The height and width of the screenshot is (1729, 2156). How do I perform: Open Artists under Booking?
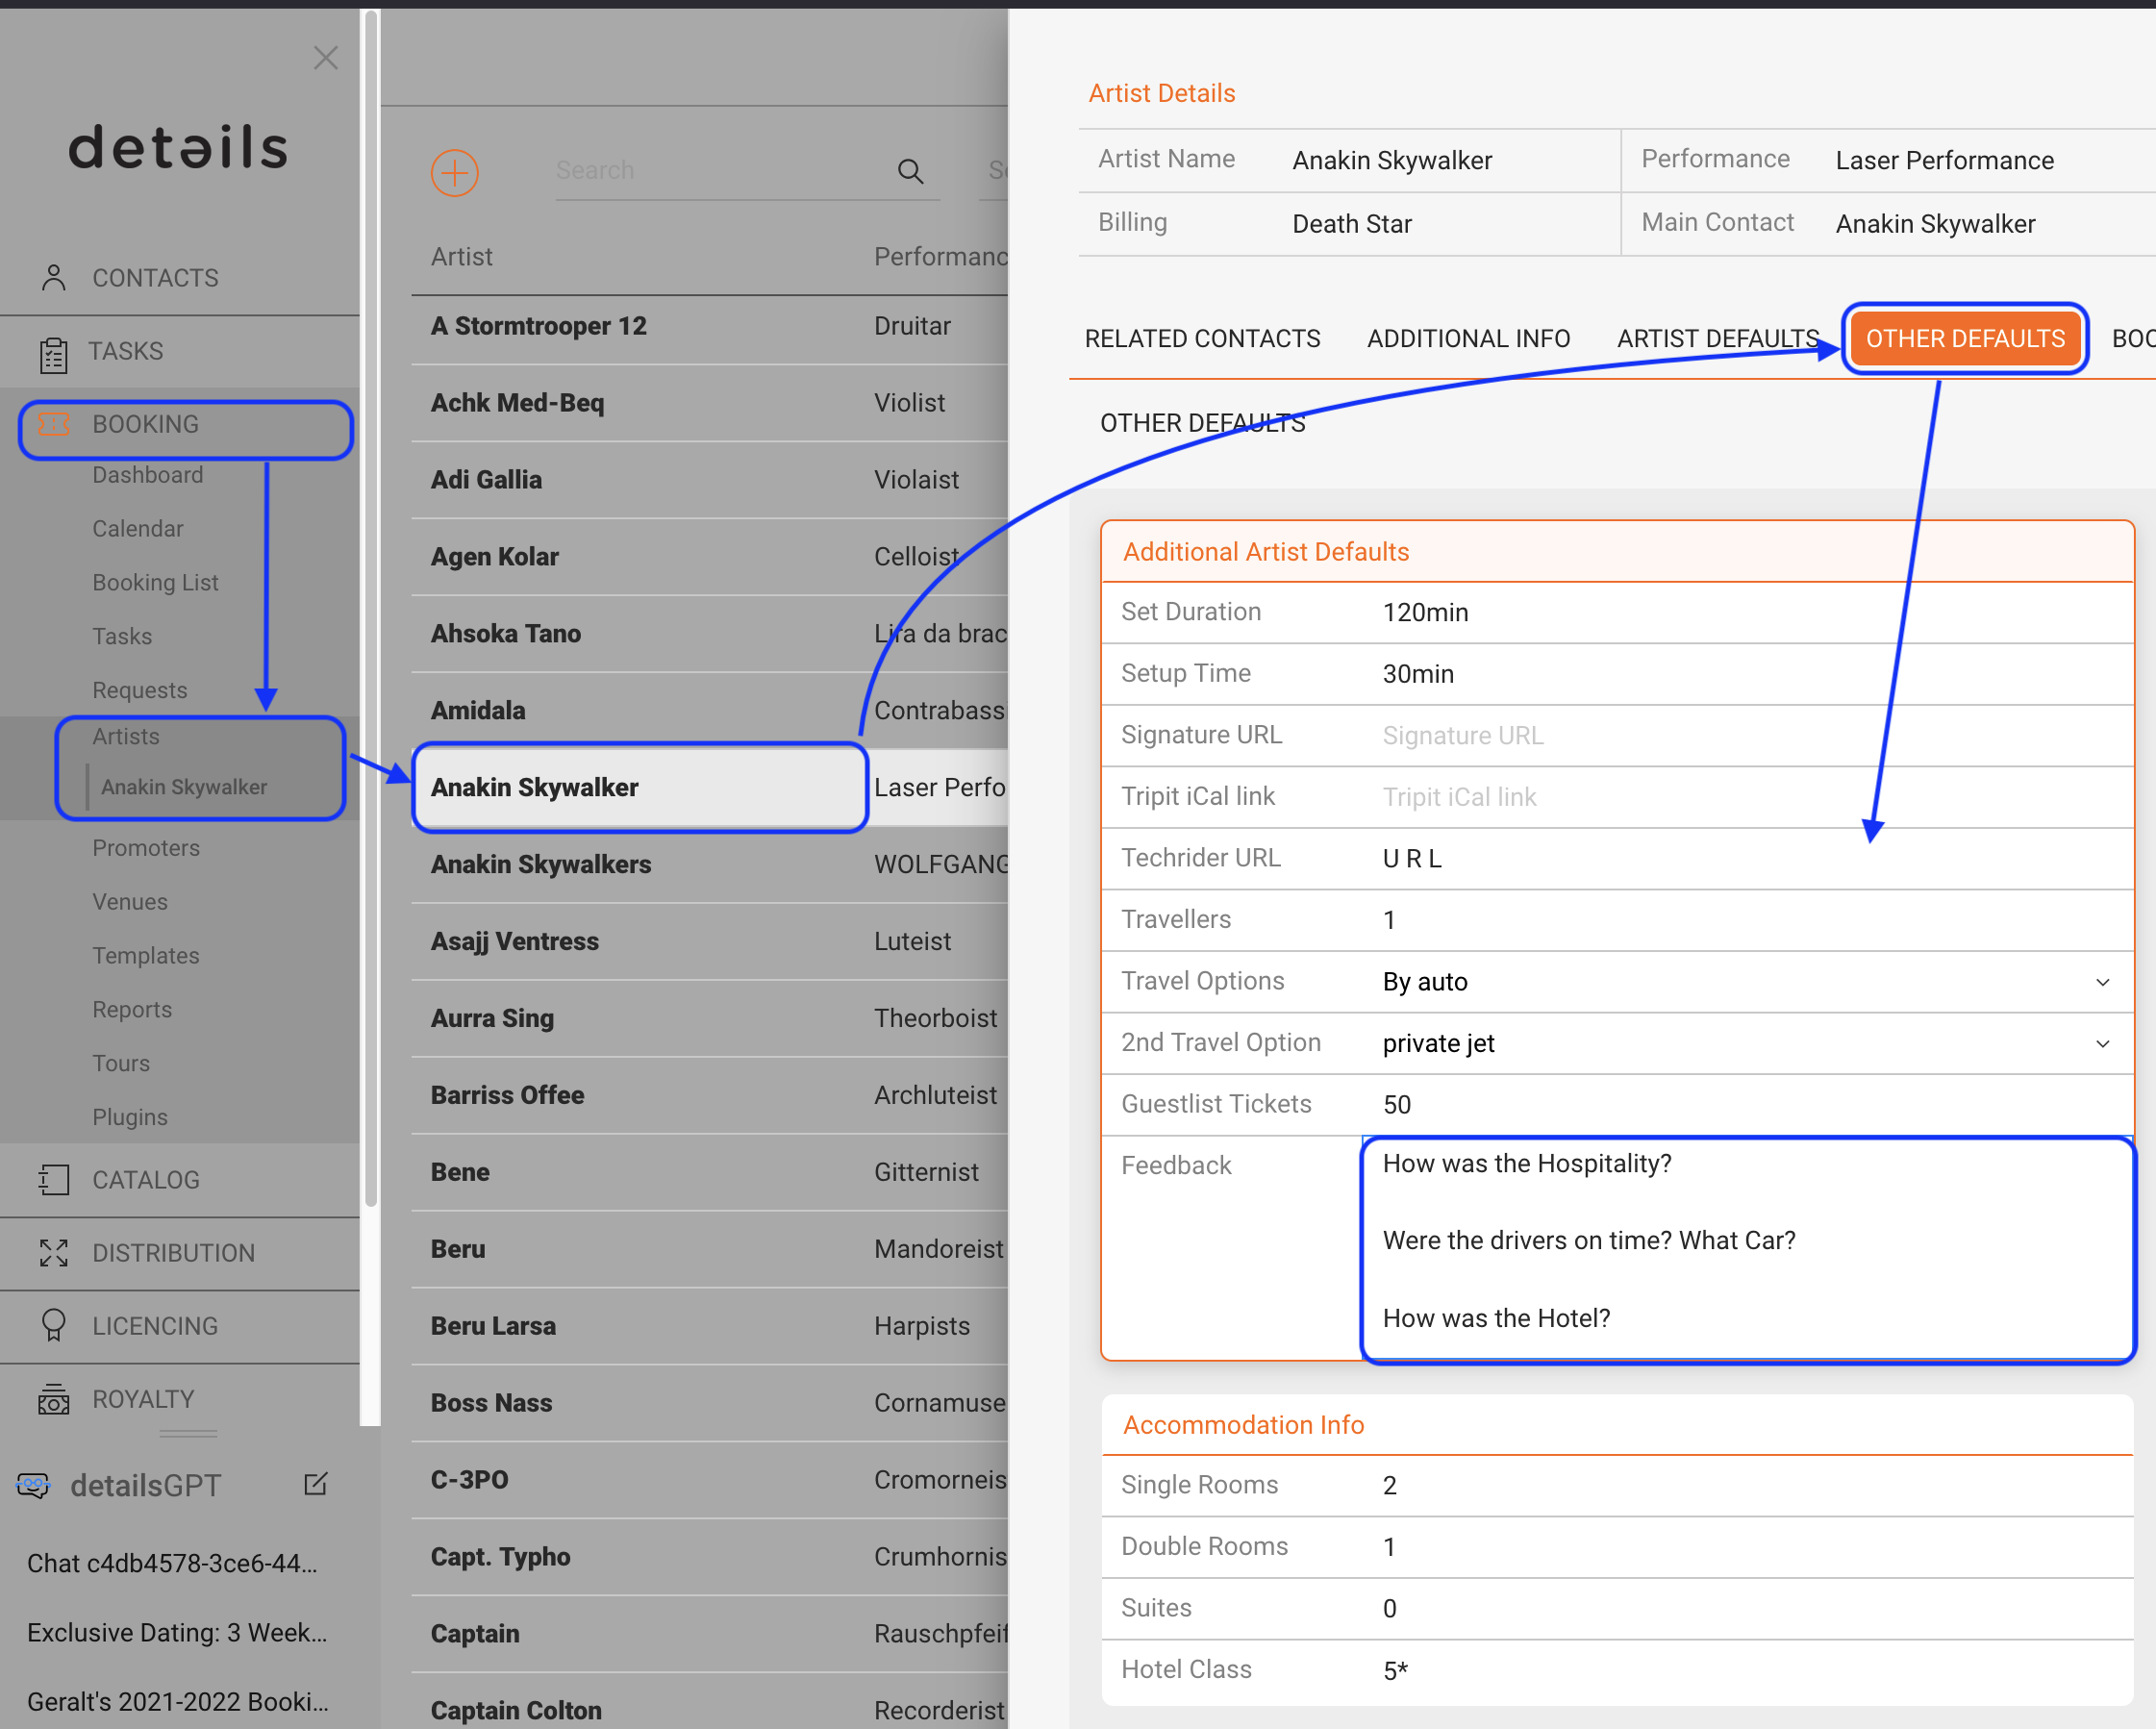click(x=125, y=736)
